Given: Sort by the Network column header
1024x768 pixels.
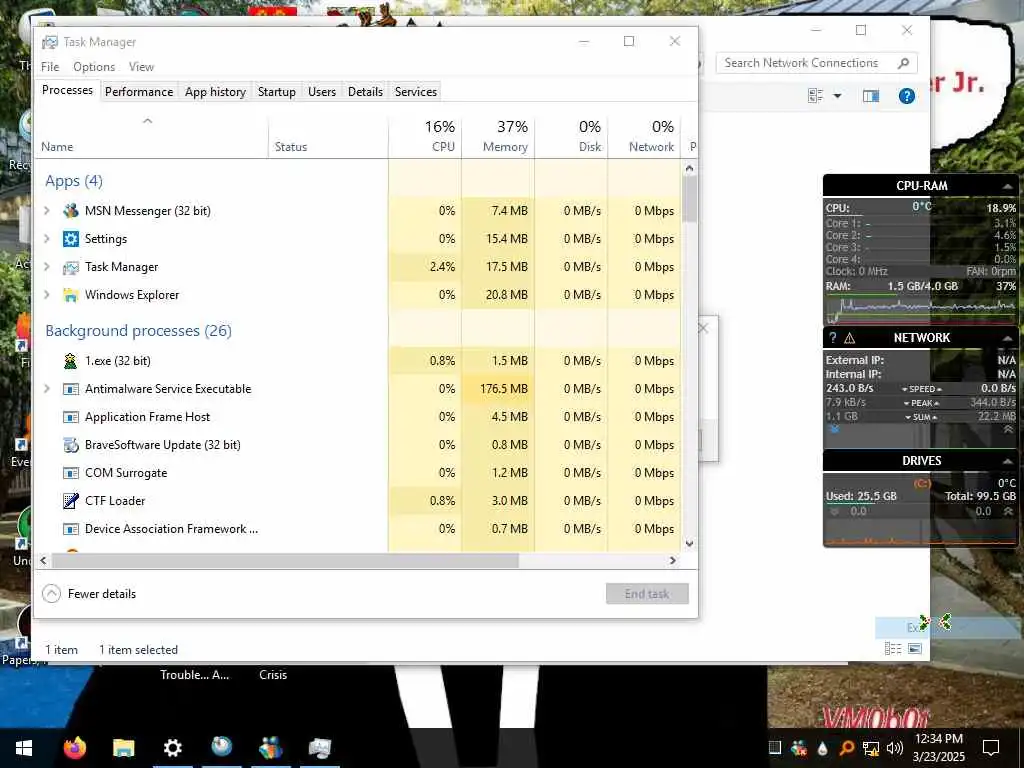Looking at the screenshot, I should point(645,138).
